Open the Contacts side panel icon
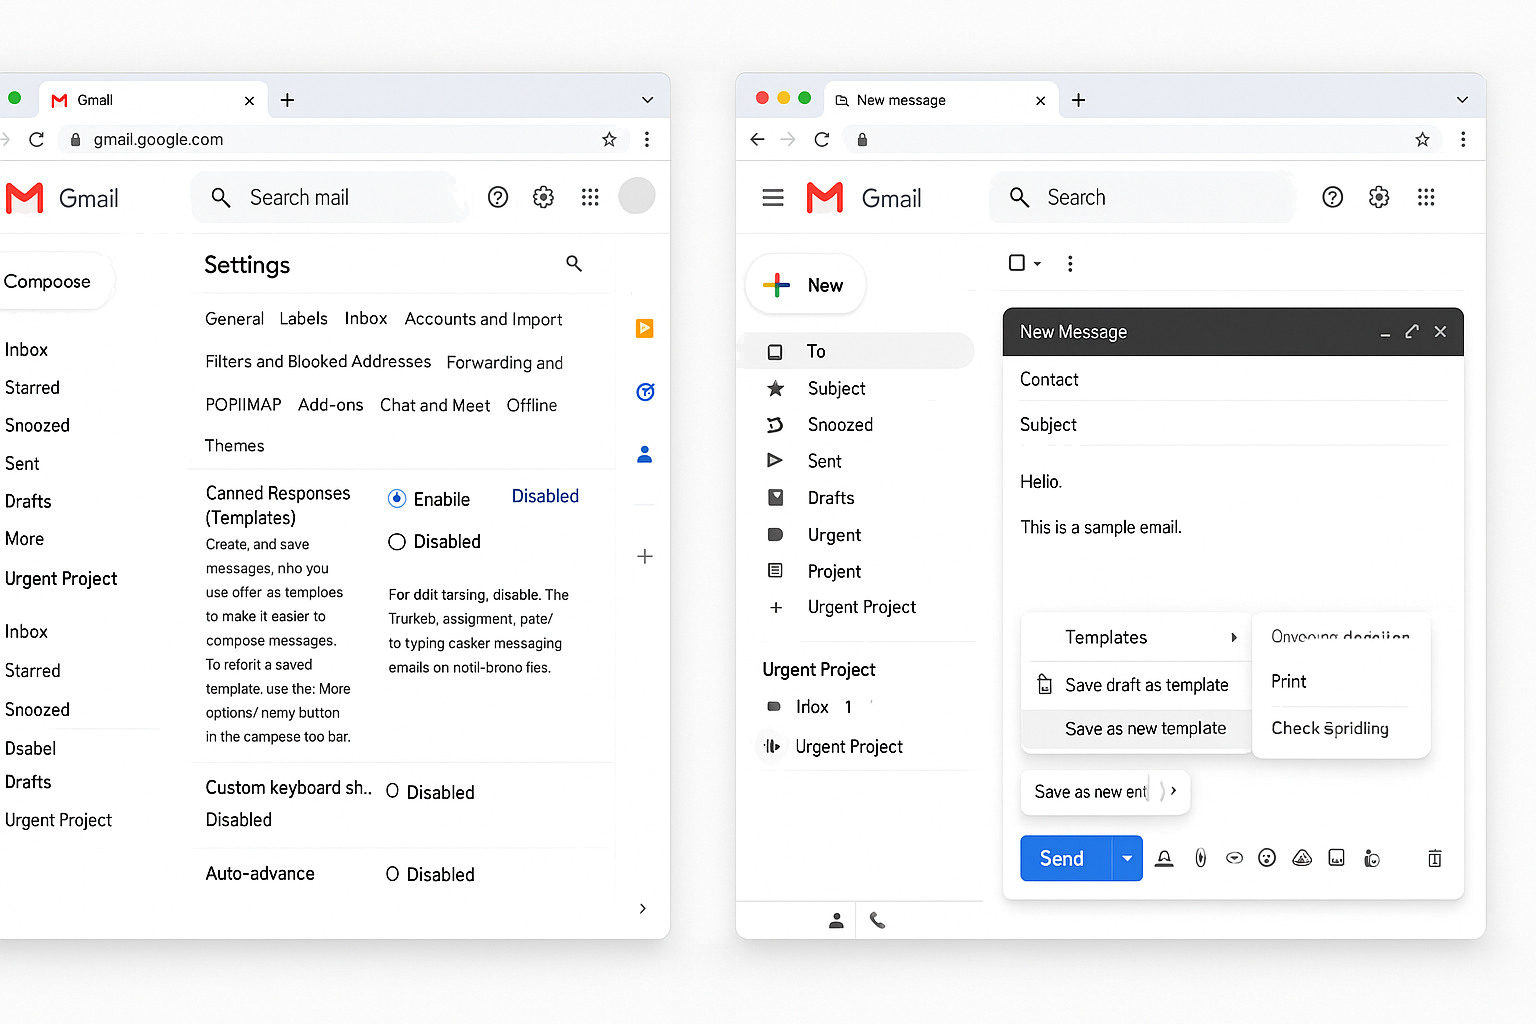 pos(645,455)
